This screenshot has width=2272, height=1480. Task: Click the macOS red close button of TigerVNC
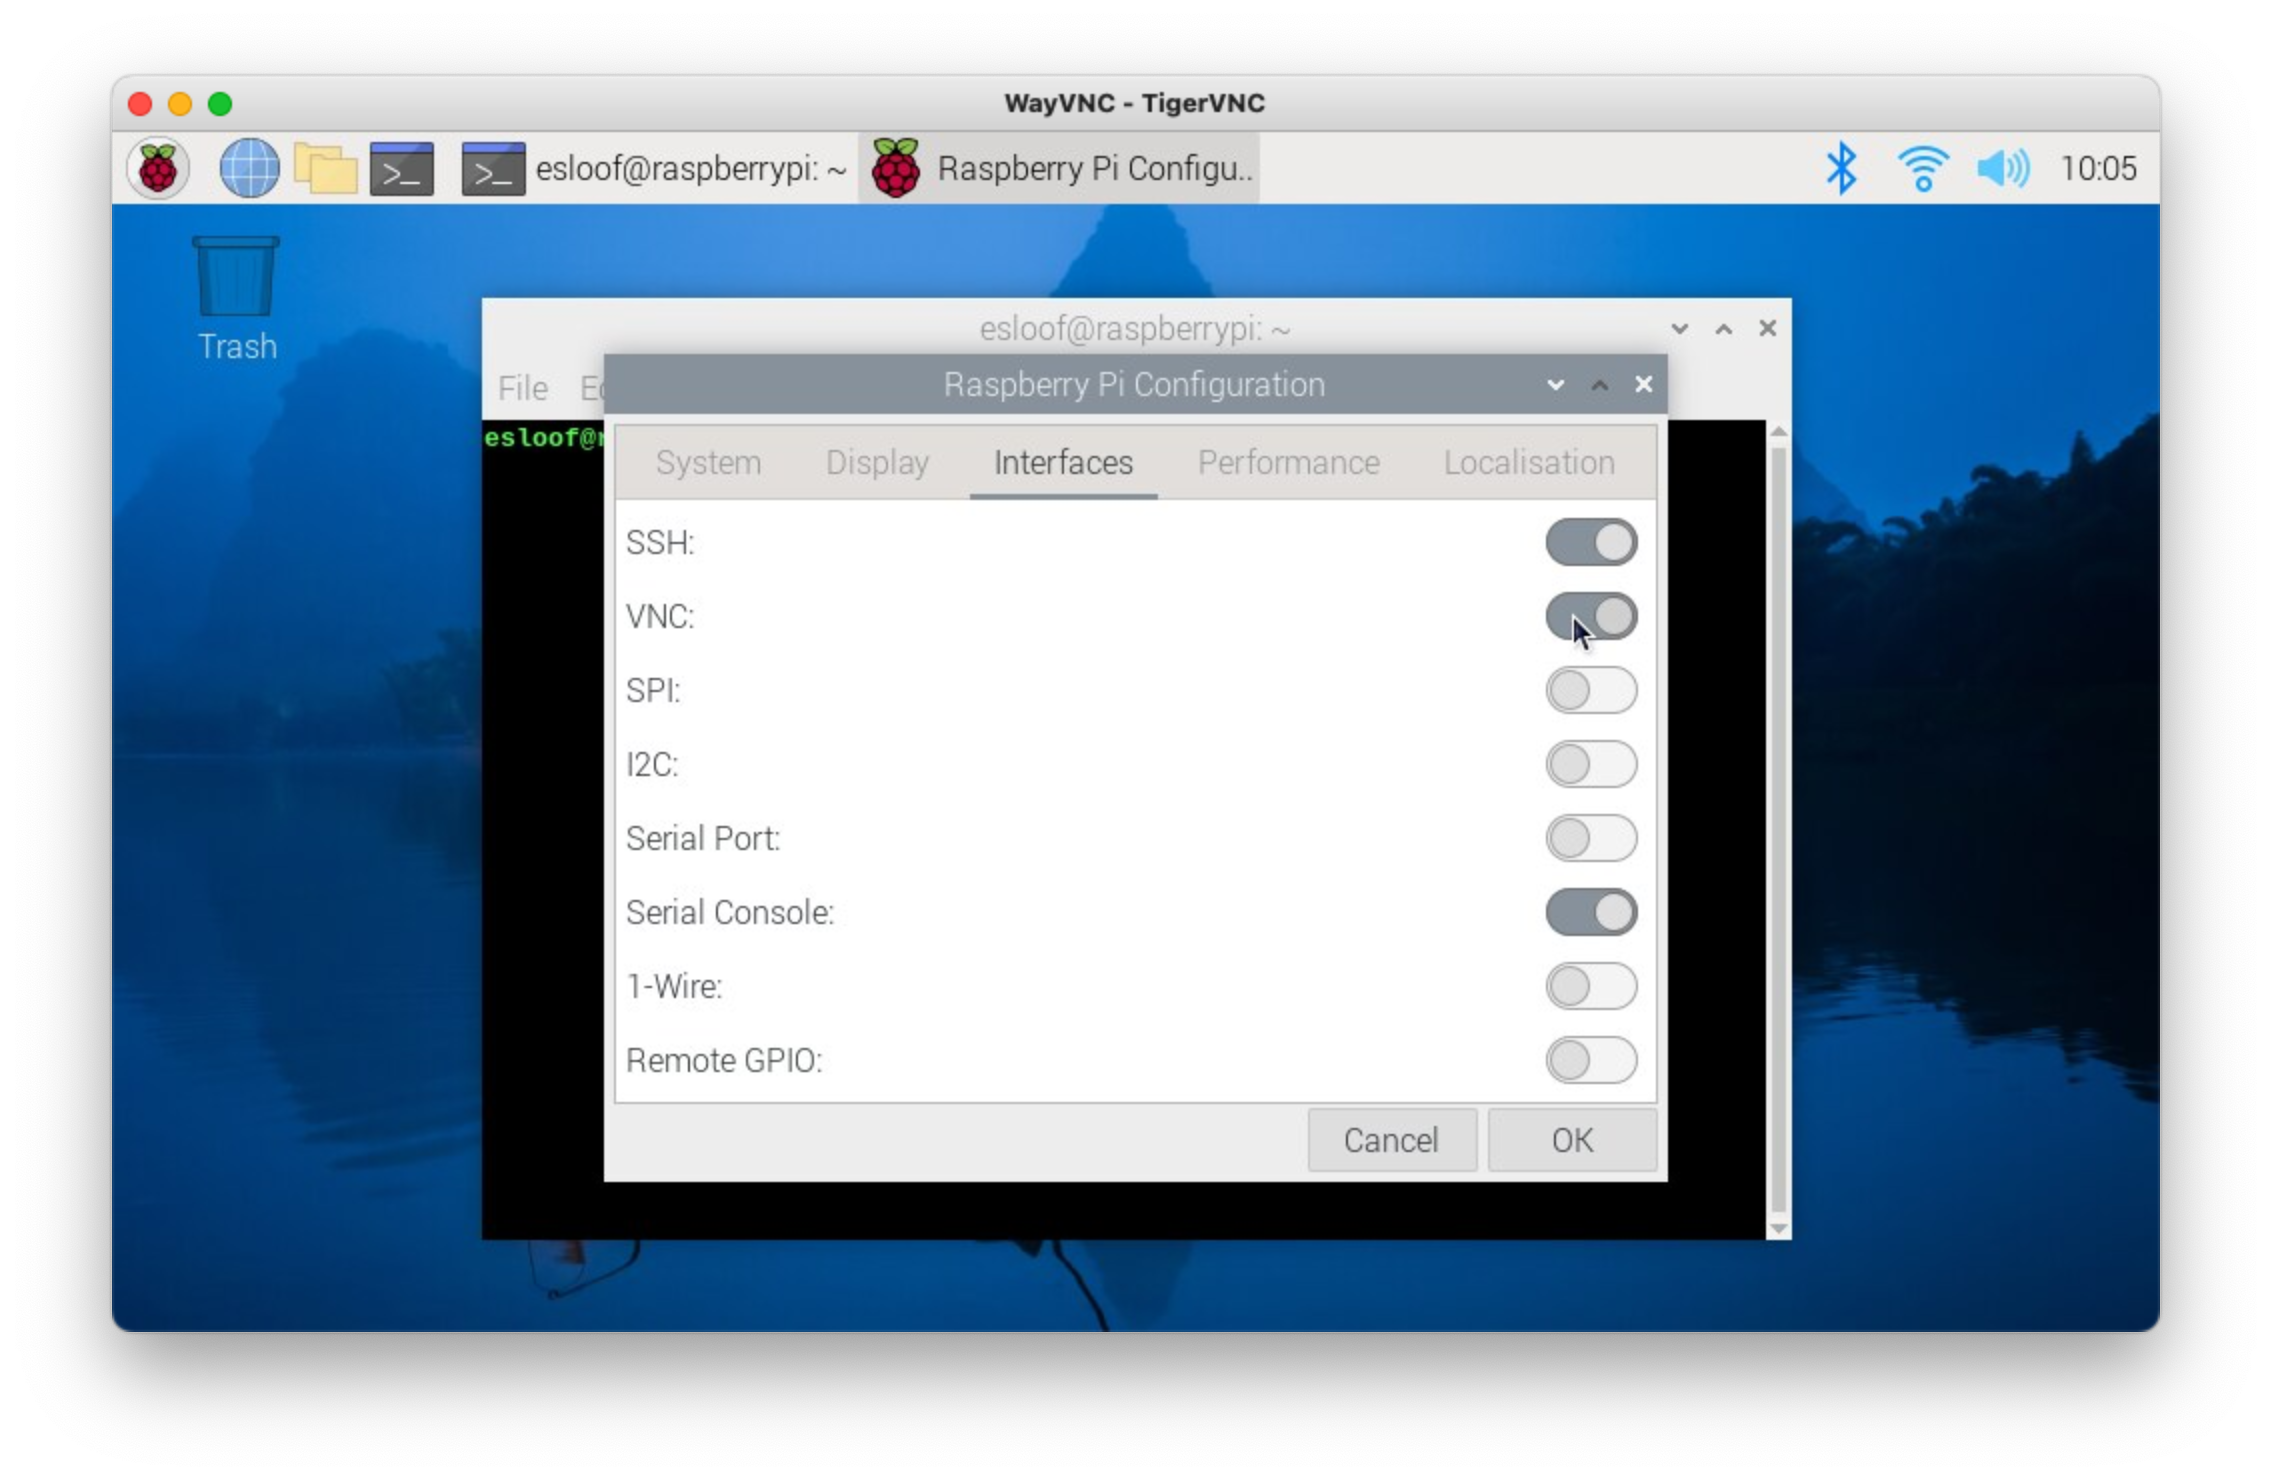click(140, 104)
